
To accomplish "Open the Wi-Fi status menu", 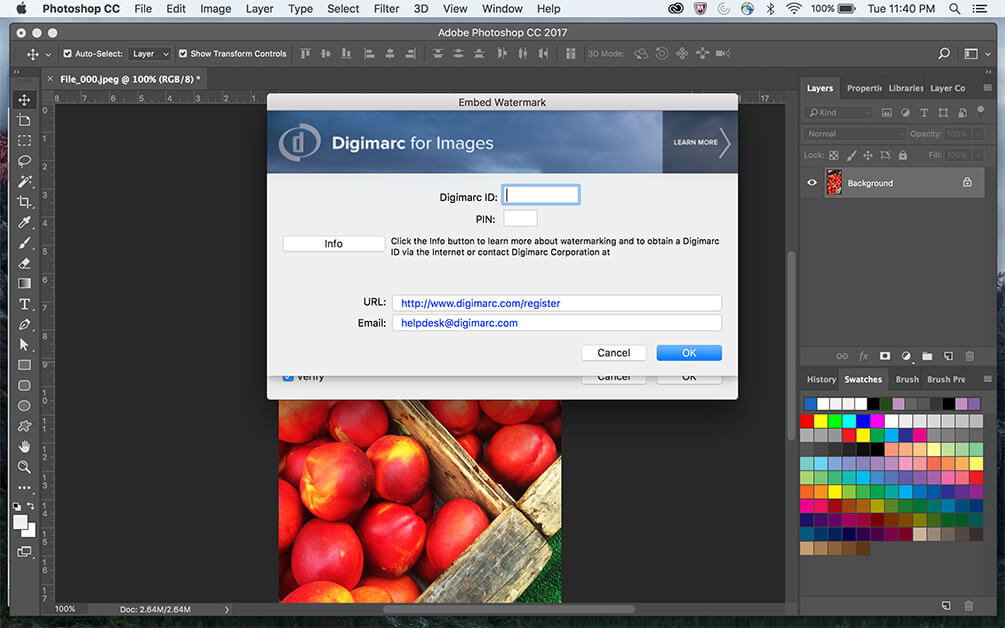I will (x=793, y=9).
